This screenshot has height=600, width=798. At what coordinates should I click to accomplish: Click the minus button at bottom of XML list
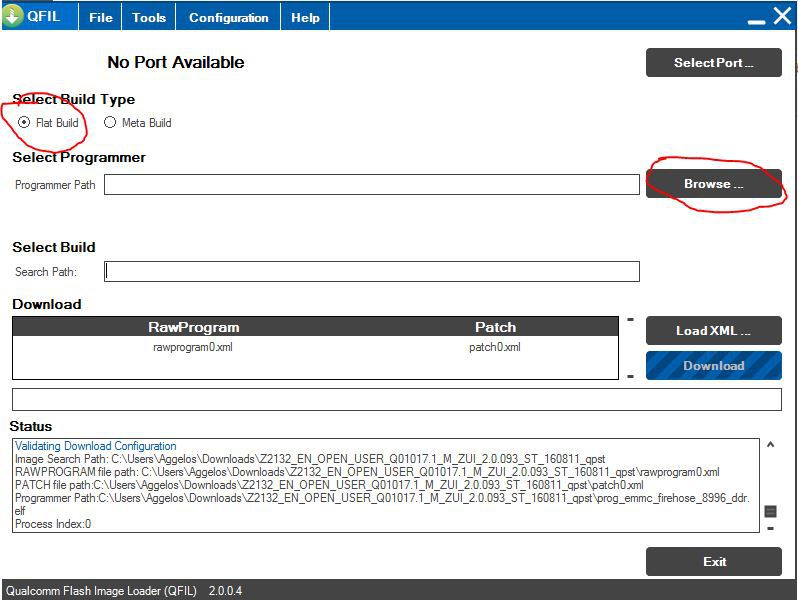[631, 377]
